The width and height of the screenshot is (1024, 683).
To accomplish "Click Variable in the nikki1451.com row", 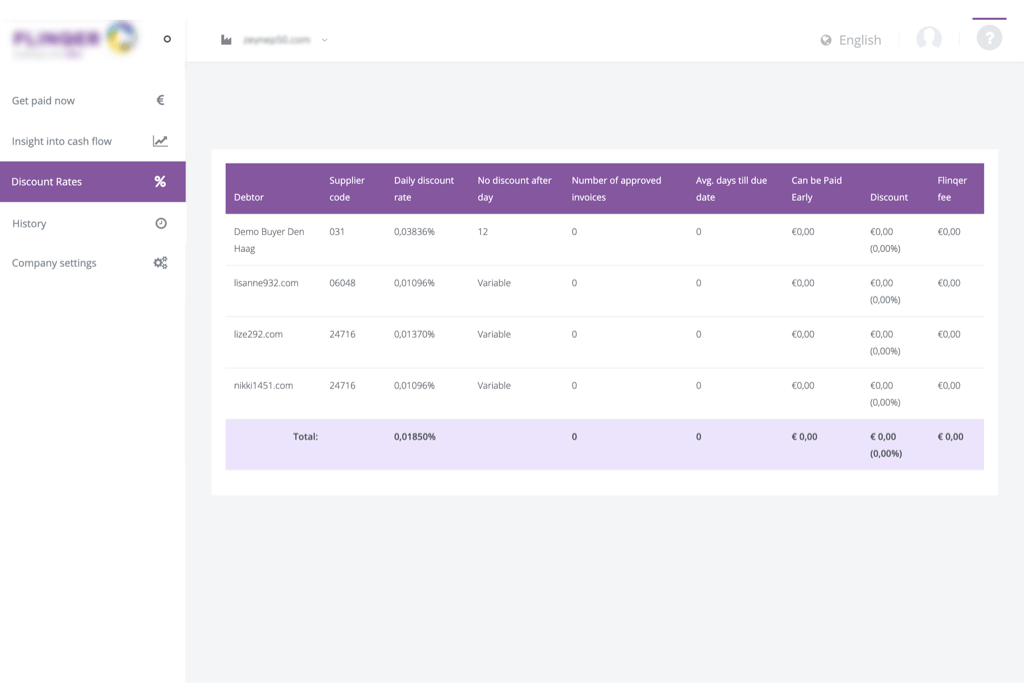I will (x=494, y=385).
